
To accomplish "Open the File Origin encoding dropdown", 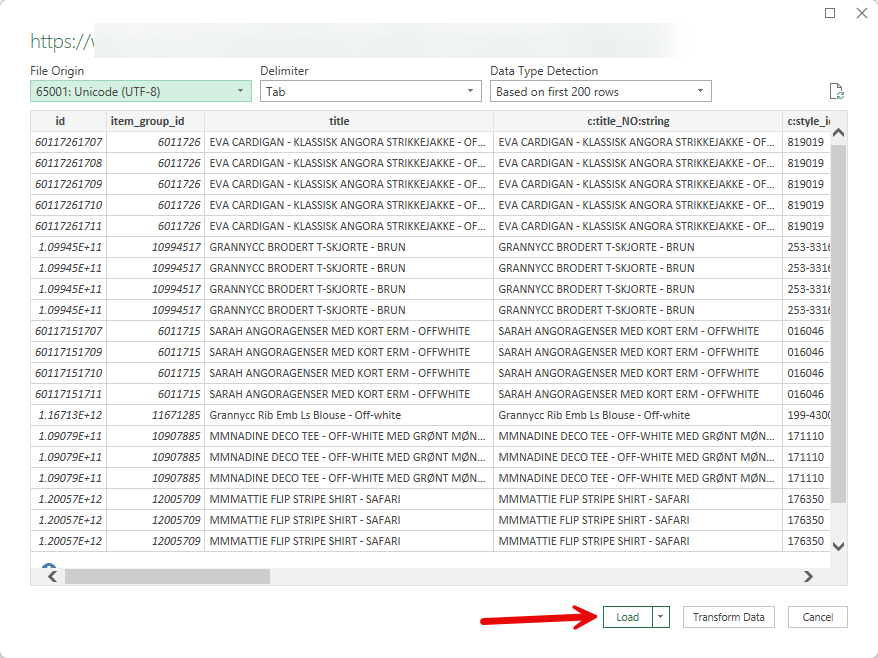I will [x=140, y=91].
